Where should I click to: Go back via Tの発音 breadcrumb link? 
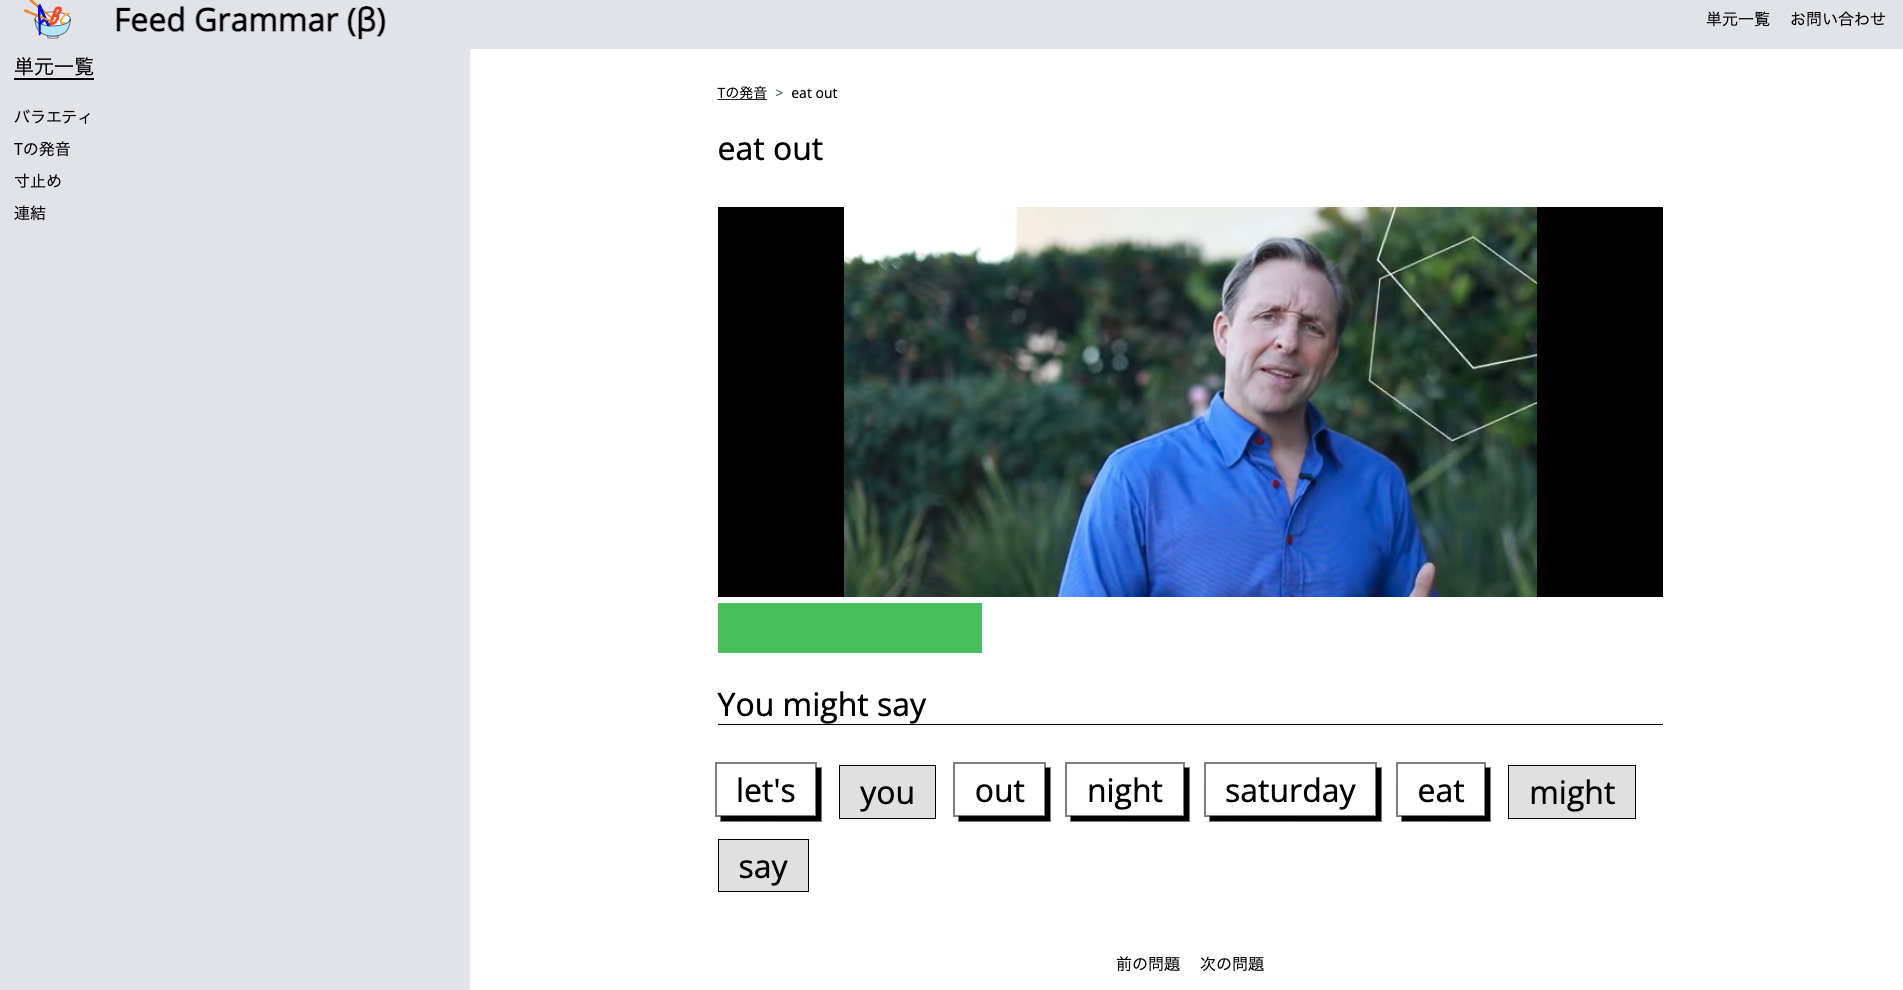(x=741, y=93)
